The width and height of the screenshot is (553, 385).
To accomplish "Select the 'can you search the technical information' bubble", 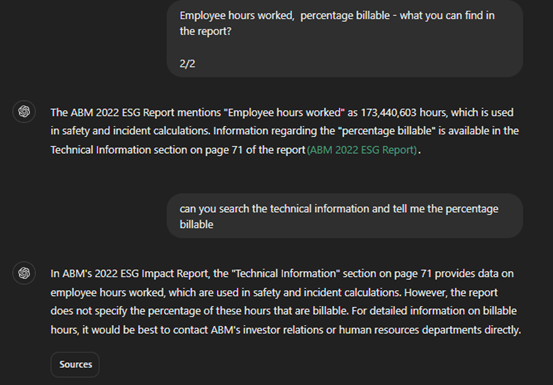I will (x=345, y=216).
